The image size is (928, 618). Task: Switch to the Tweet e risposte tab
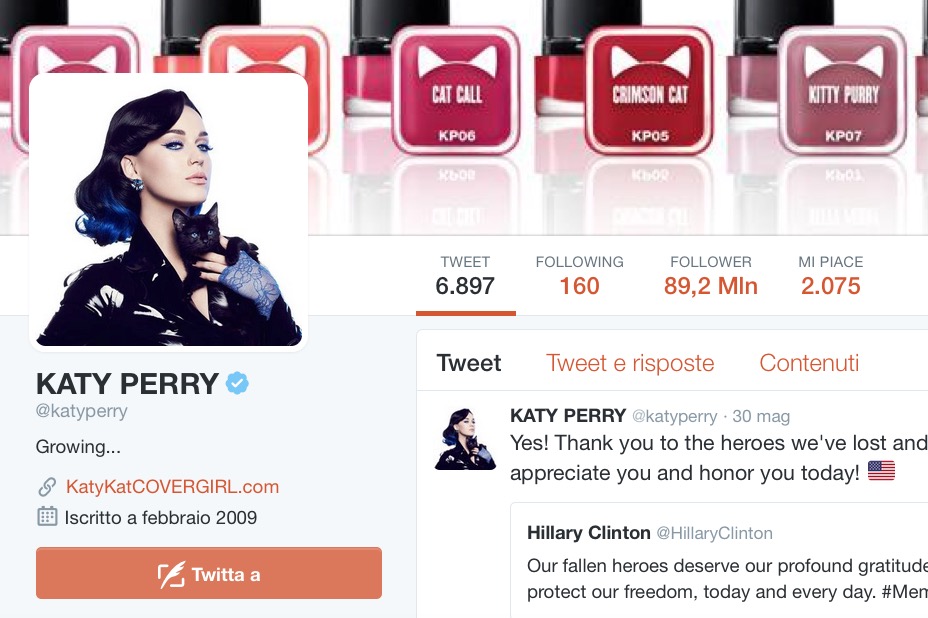point(630,363)
